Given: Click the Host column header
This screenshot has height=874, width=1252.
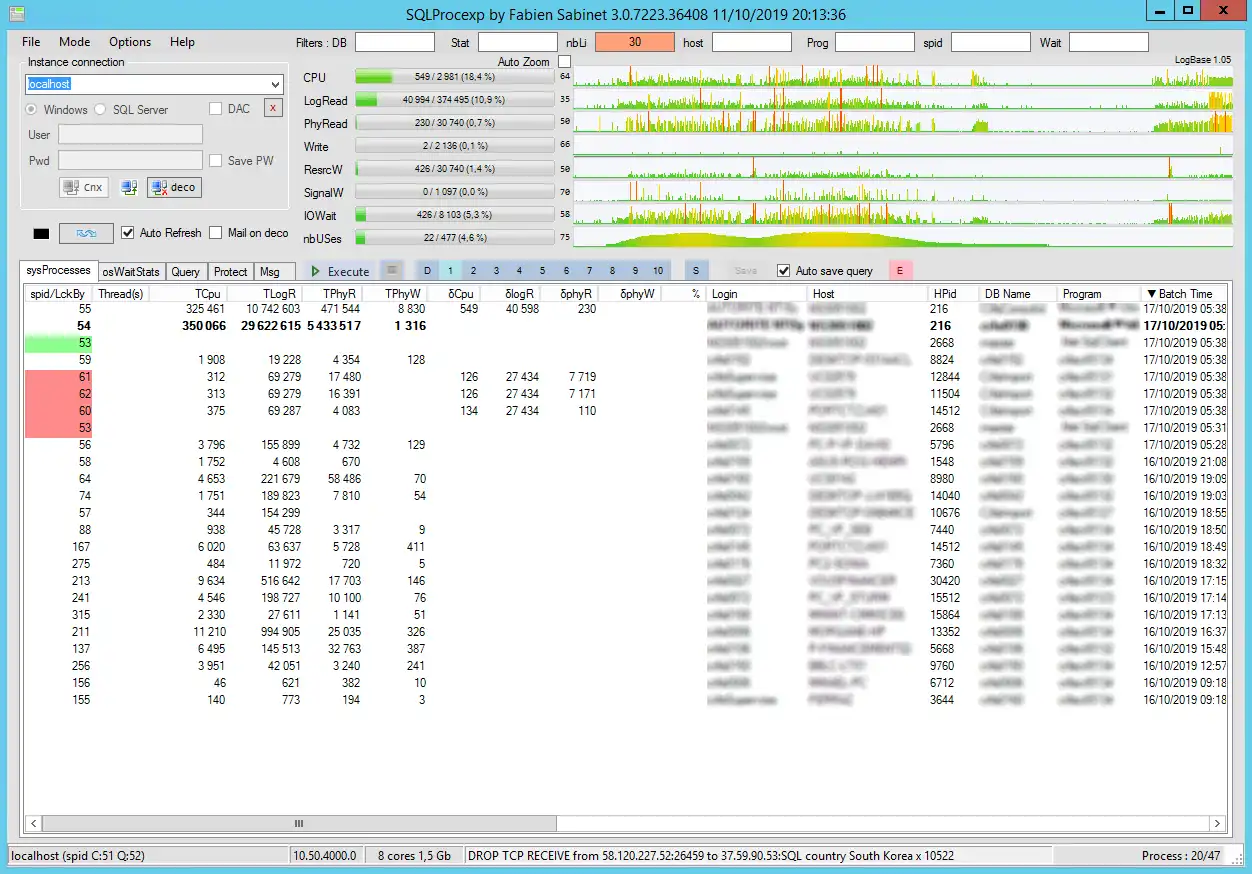Looking at the screenshot, I should [x=868, y=294].
